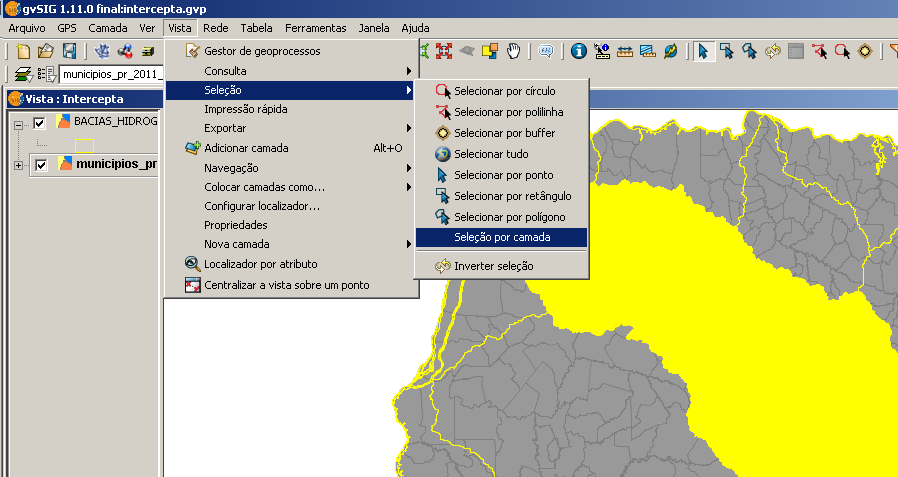898x477 pixels.
Task: Click the municipios_pr_2011 layer name field
Action: pos(108,74)
